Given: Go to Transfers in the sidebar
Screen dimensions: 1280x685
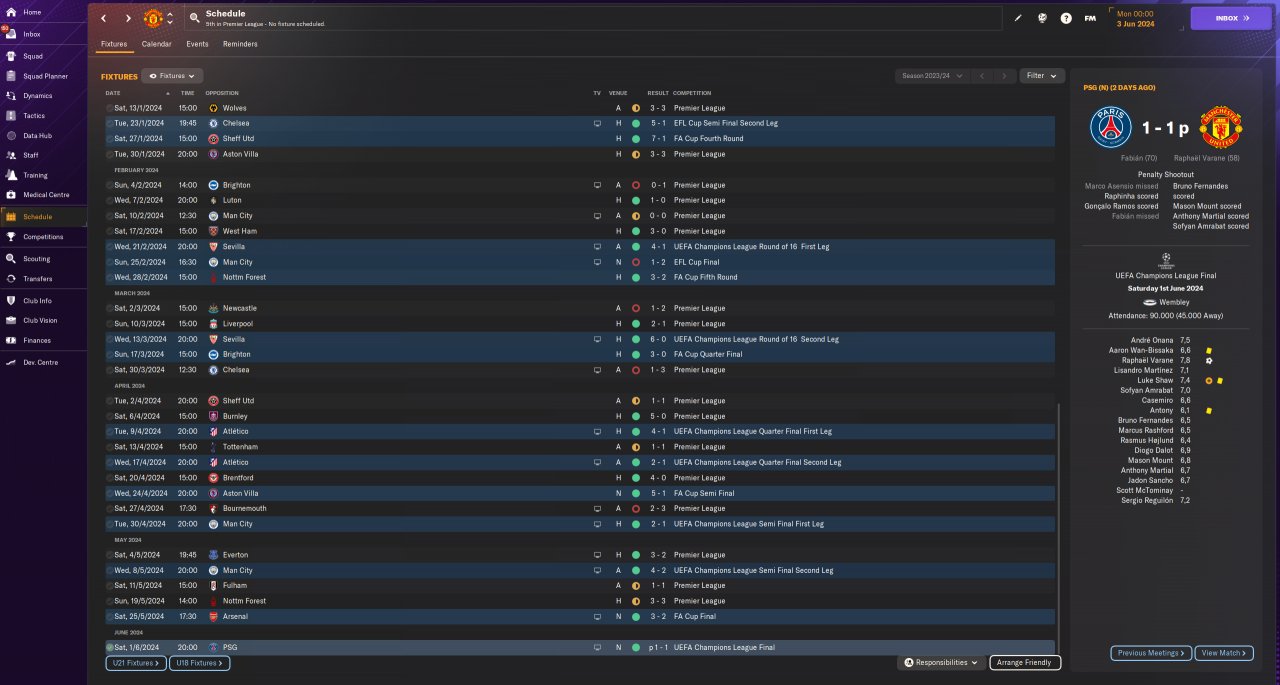Looking at the screenshot, I should click(43, 279).
